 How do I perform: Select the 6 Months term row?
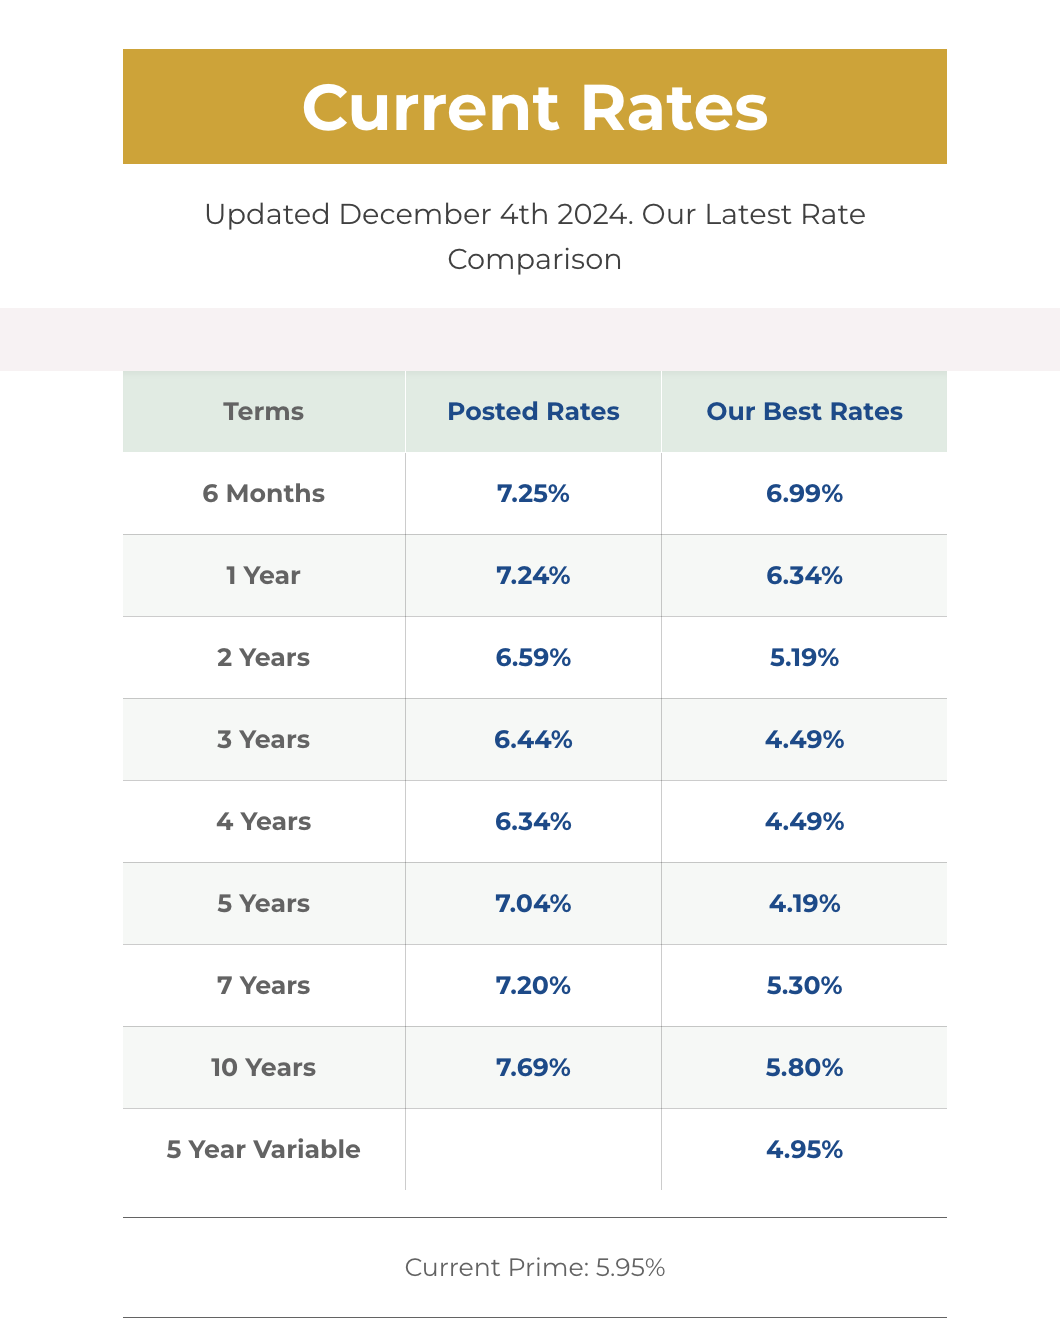click(x=535, y=493)
